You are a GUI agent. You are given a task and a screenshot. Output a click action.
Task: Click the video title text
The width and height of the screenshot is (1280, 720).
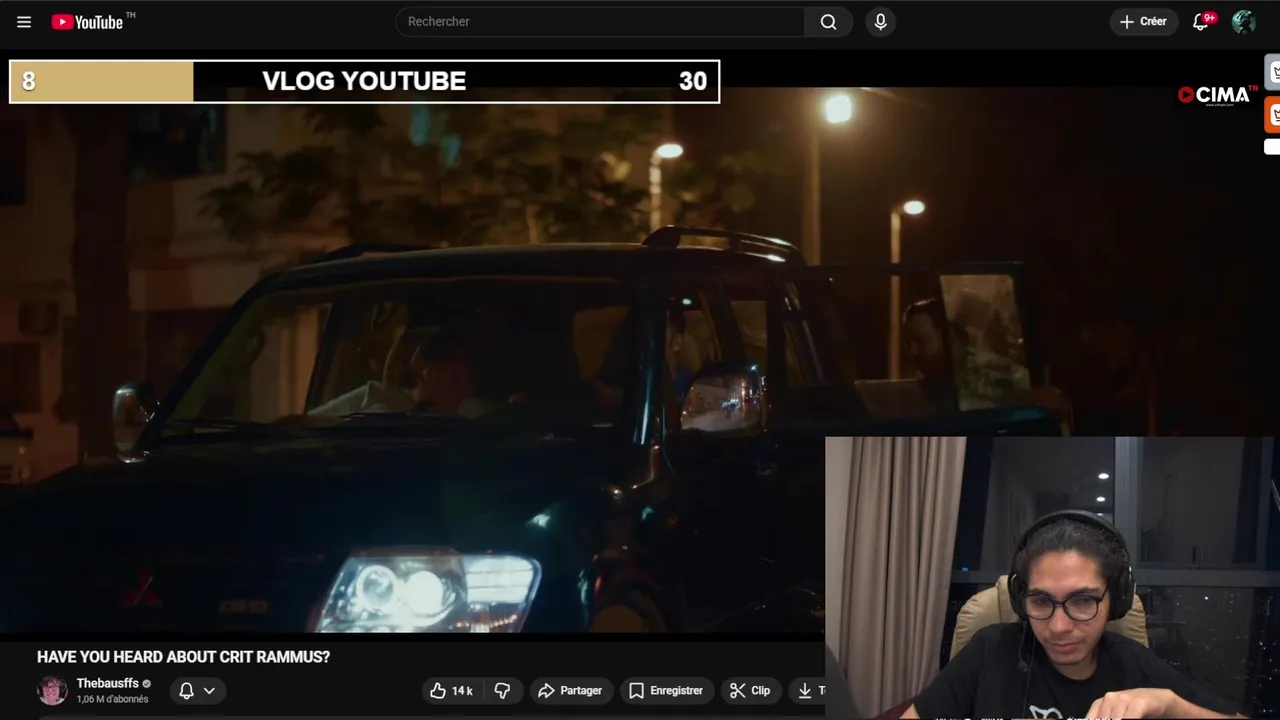[x=183, y=657]
